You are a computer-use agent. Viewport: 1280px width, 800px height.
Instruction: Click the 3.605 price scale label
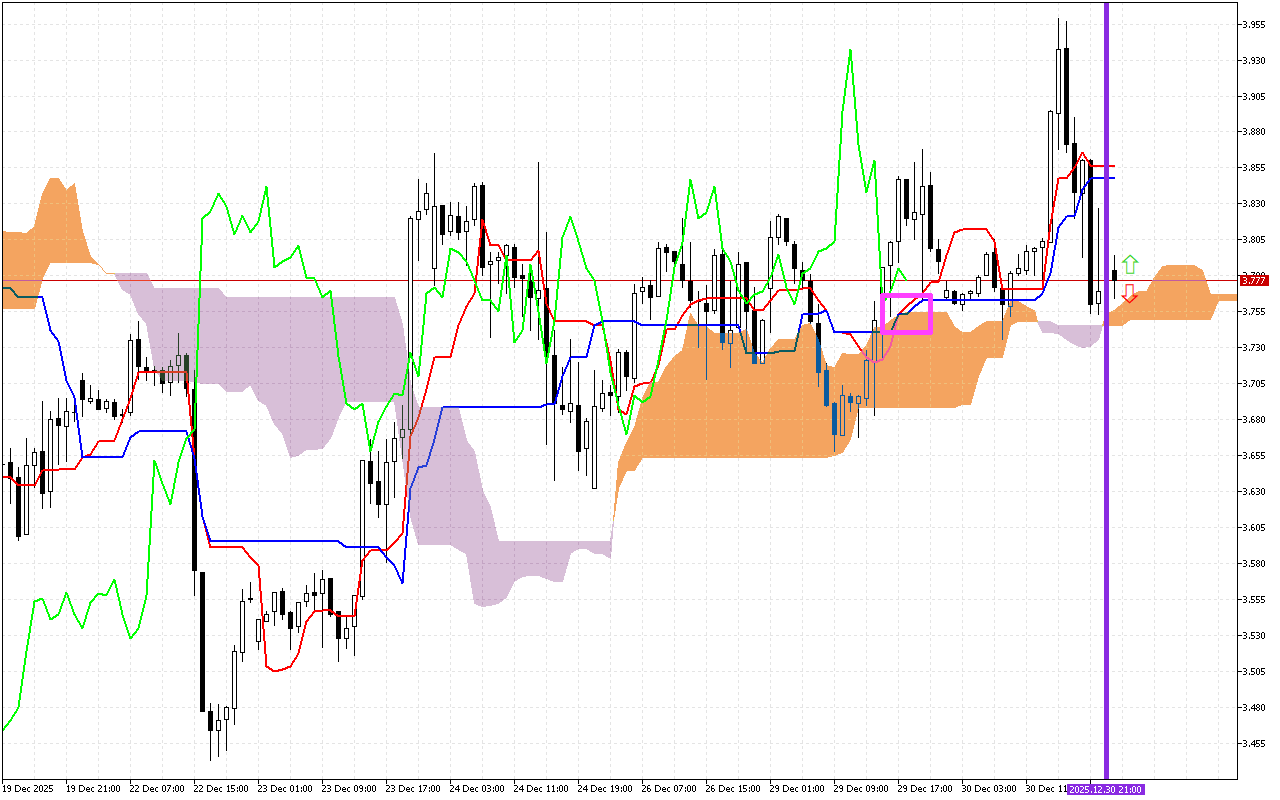[x=1252, y=527]
